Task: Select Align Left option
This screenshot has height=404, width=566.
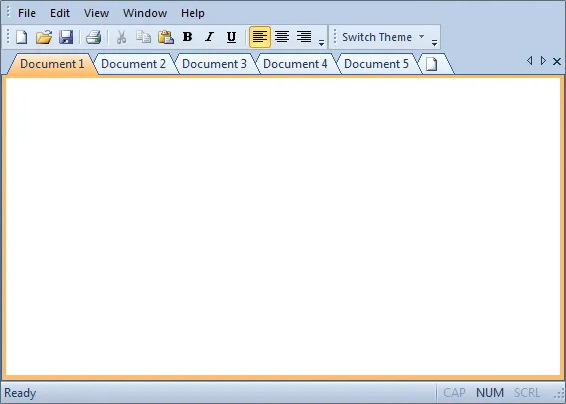Action: coord(260,37)
